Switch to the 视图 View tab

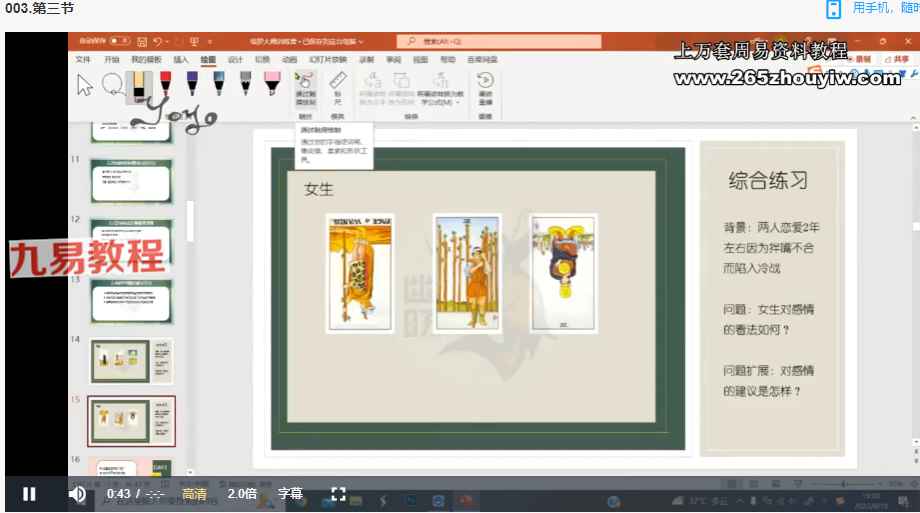pos(420,59)
